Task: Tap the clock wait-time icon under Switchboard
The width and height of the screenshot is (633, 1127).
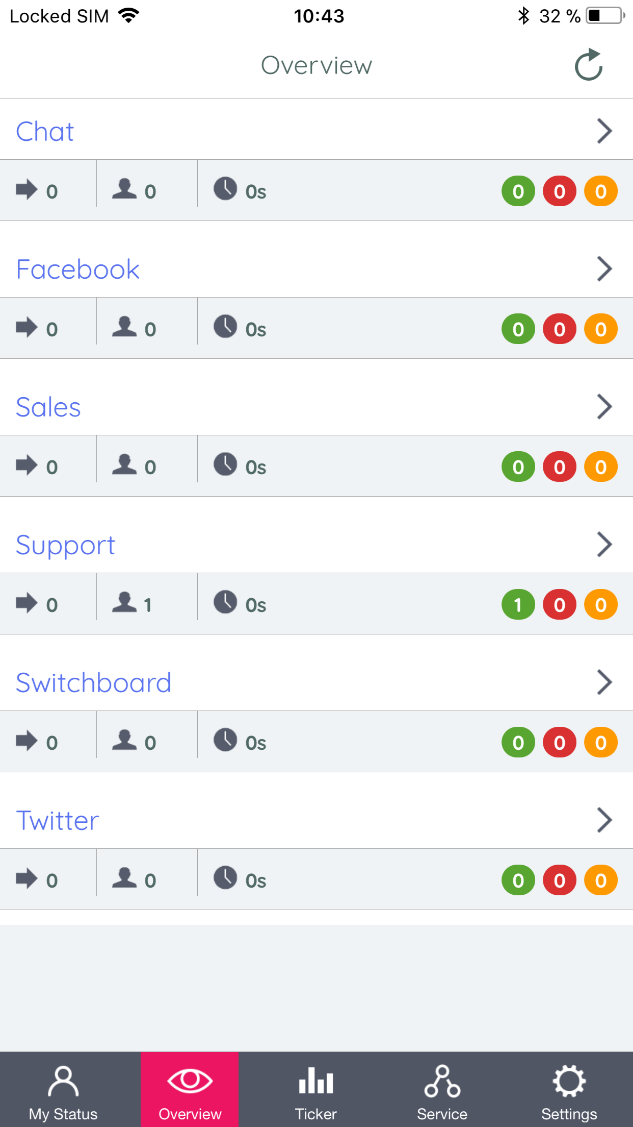Action: [226, 741]
